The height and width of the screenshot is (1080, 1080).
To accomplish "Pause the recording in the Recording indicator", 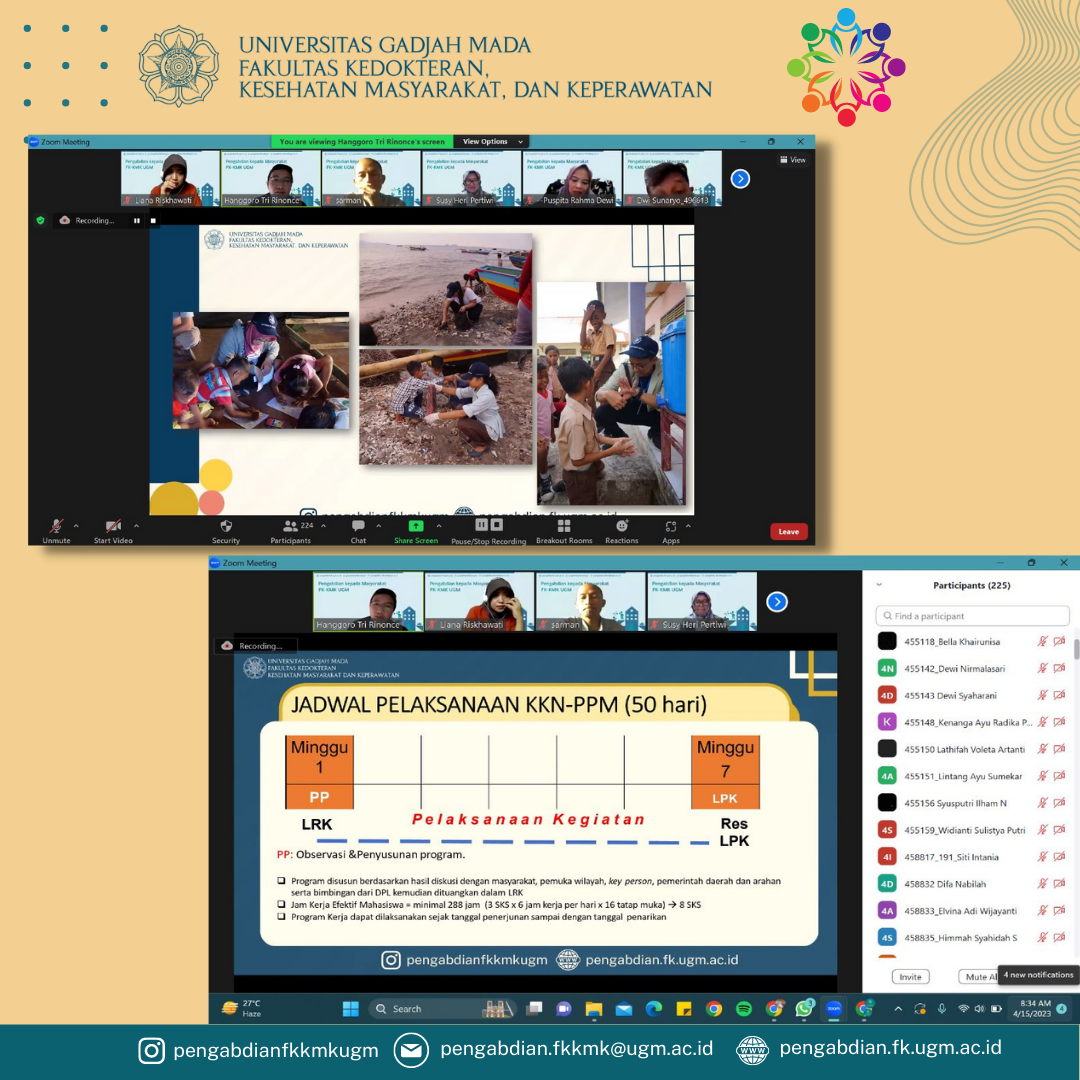I will coord(137,220).
